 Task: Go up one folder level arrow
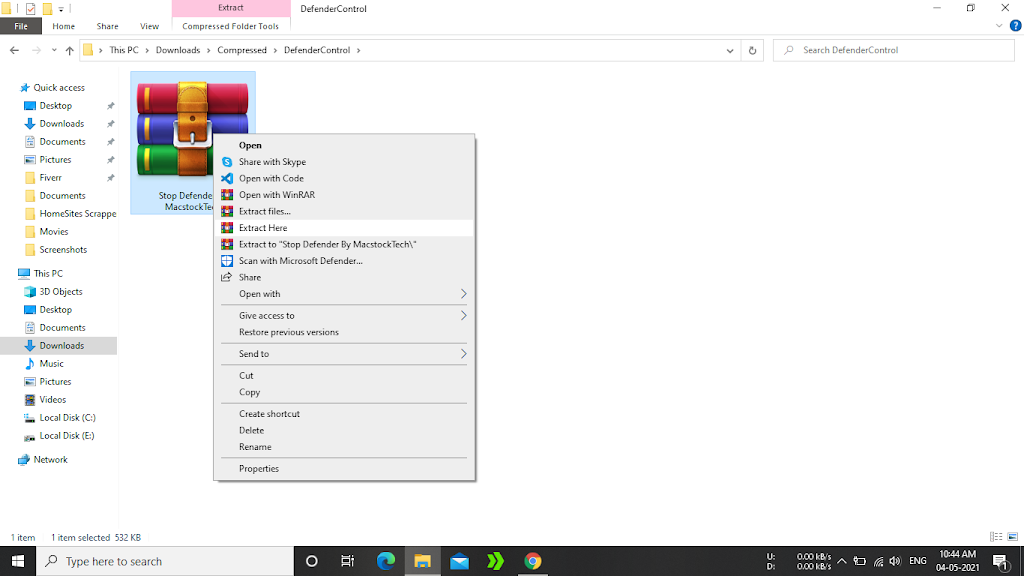point(69,50)
